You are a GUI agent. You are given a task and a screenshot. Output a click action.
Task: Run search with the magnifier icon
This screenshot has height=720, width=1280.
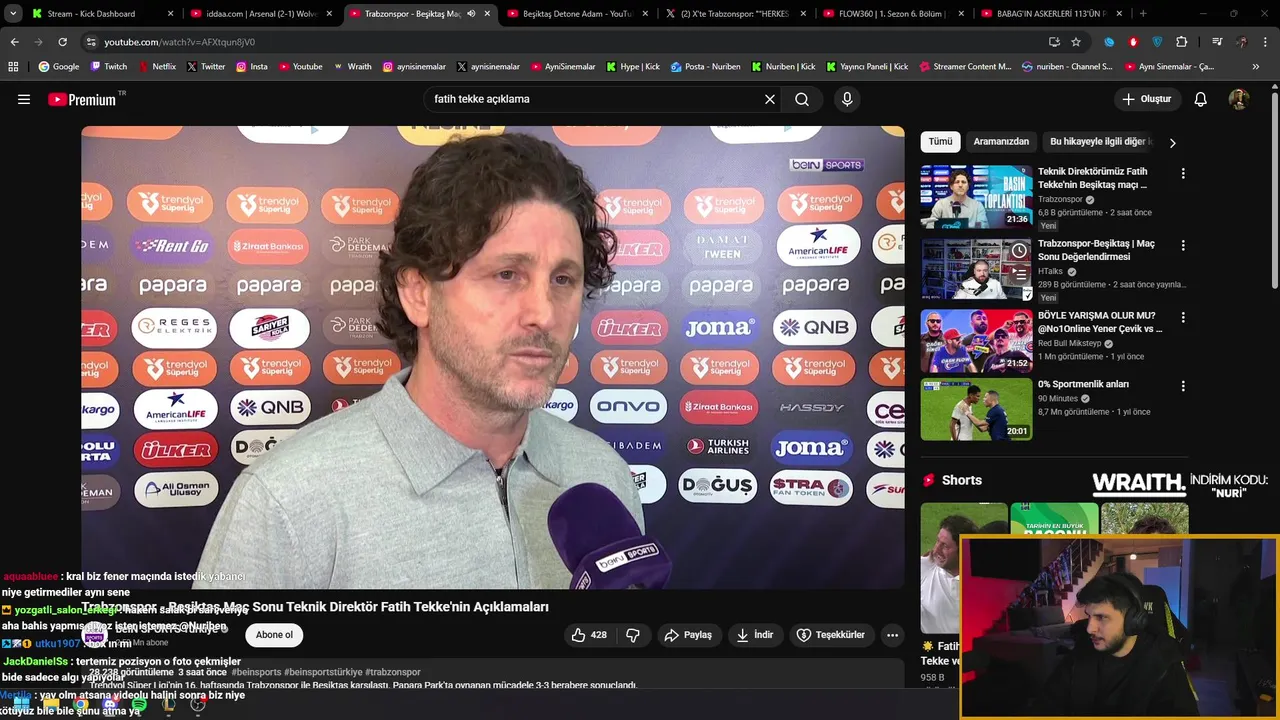pos(802,99)
